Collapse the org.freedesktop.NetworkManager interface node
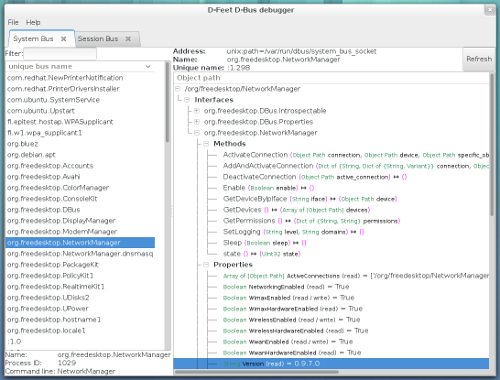The image size is (500, 380). pos(197,133)
